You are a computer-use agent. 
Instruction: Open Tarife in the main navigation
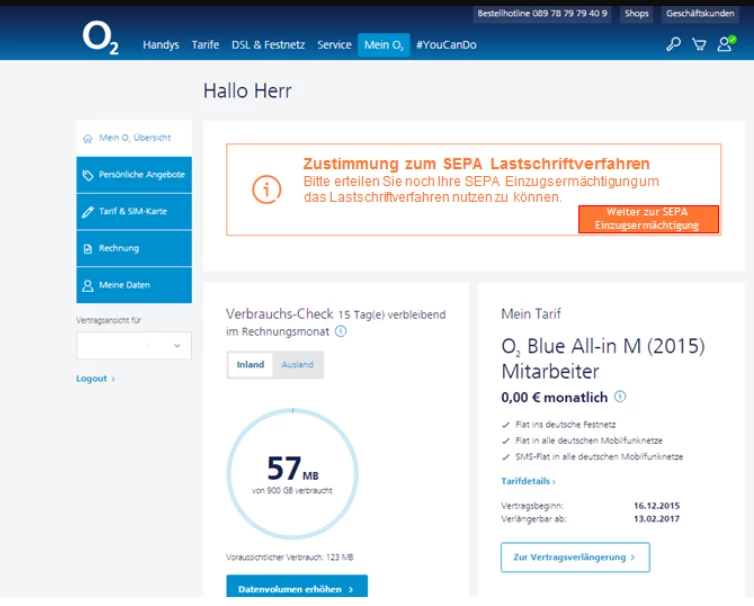(x=205, y=45)
